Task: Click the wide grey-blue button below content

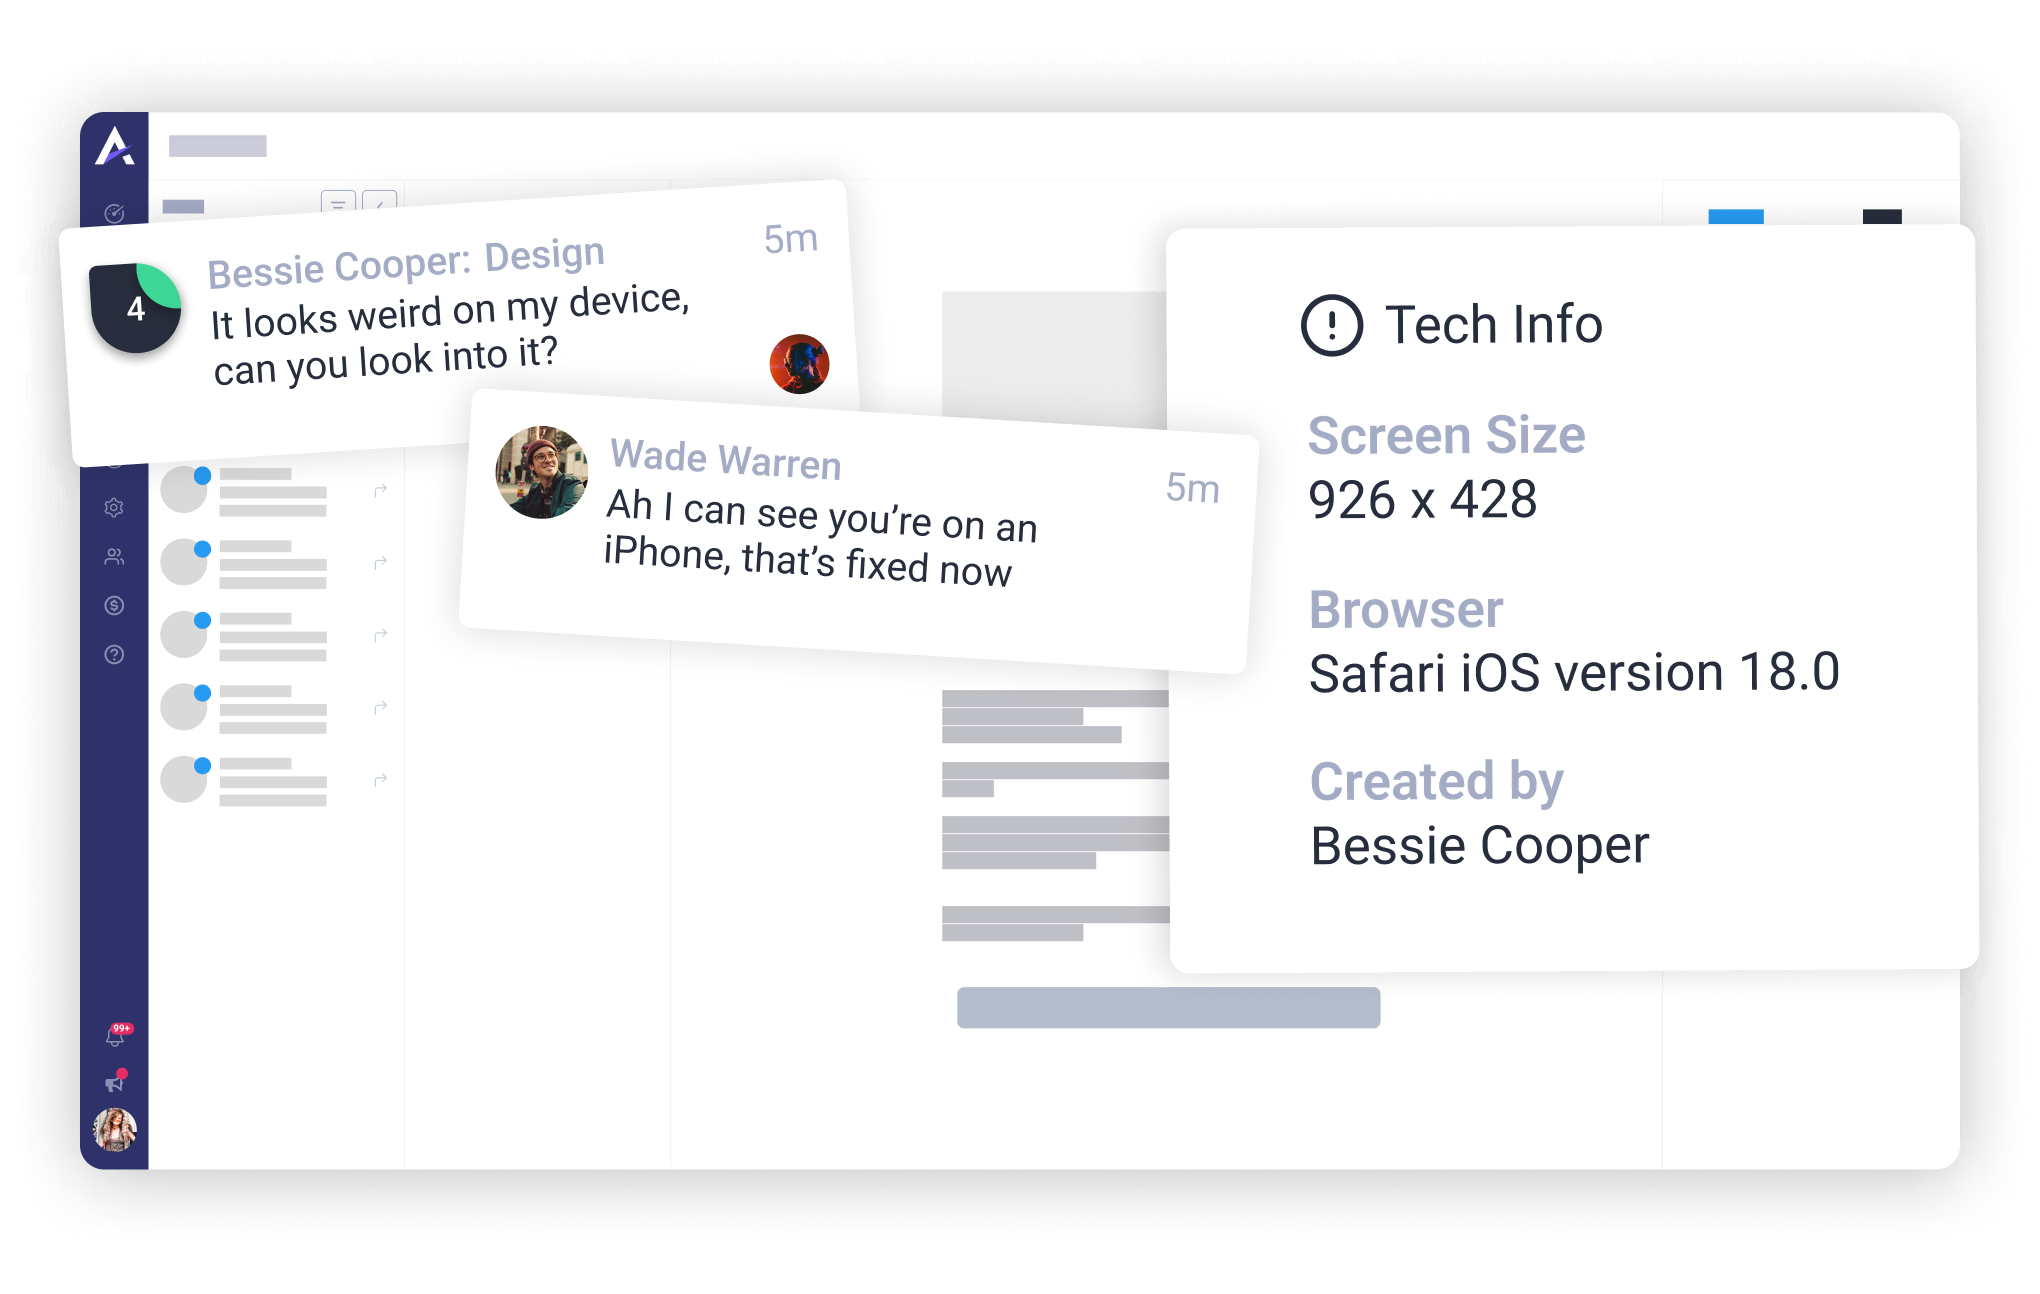Action: coord(1168,1007)
